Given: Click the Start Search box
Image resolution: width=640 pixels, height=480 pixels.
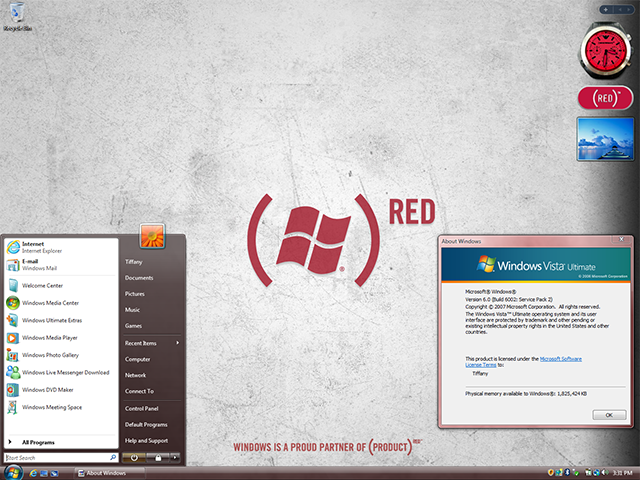Looking at the screenshot, I should pos(58,457).
